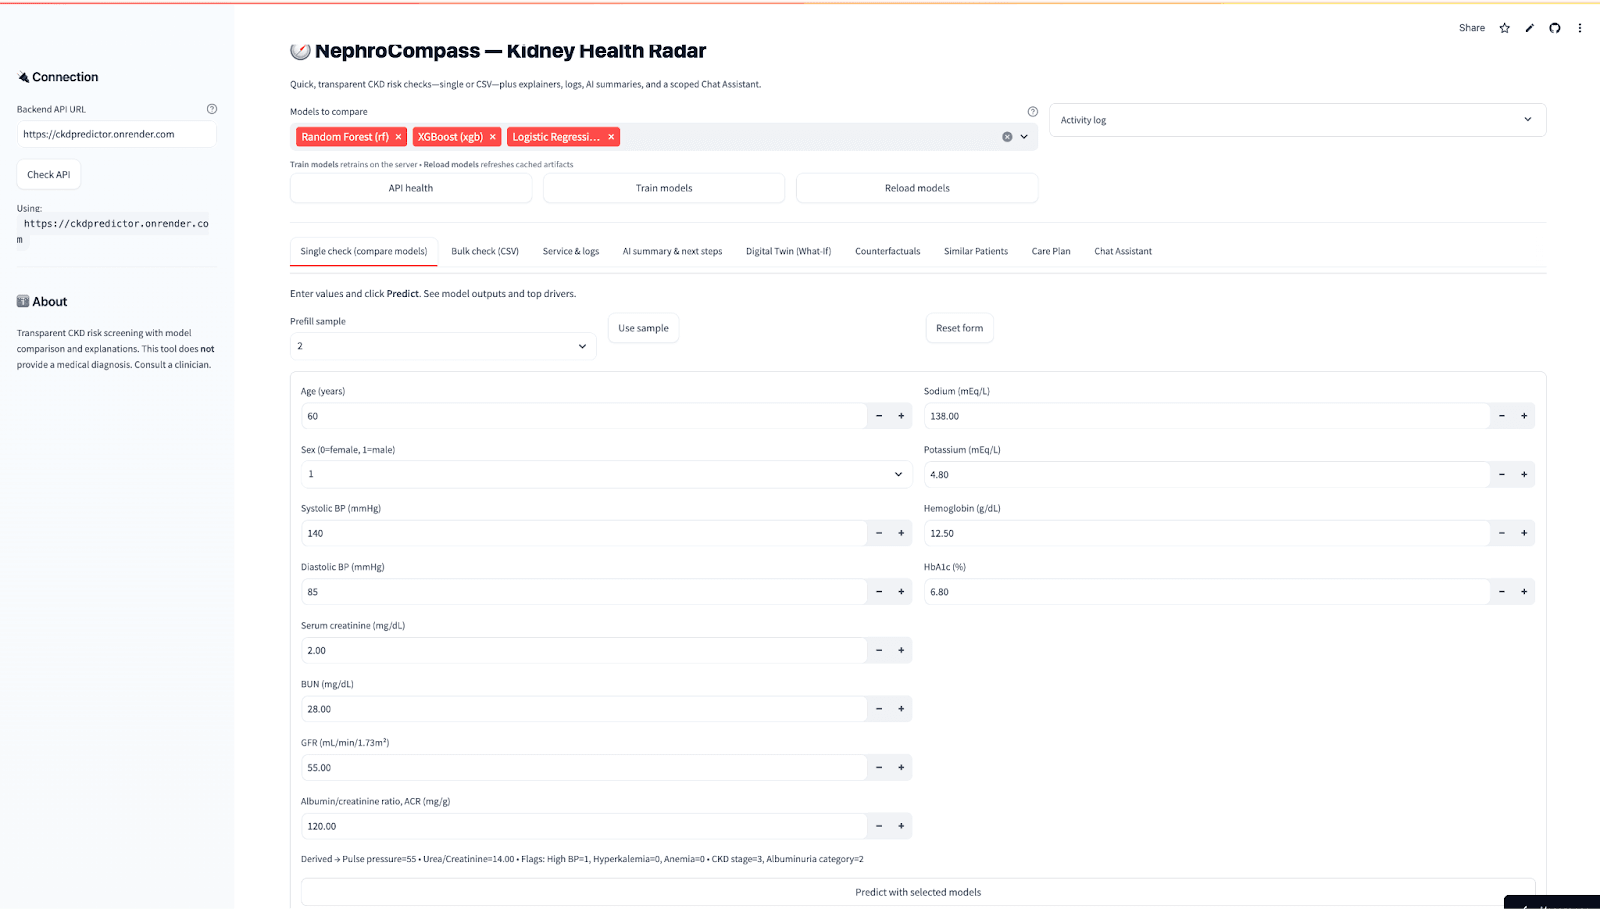This screenshot has width=1600, height=909.
Task: Expand the Models to compare dropdown
Action: [x=1024, y=137]
